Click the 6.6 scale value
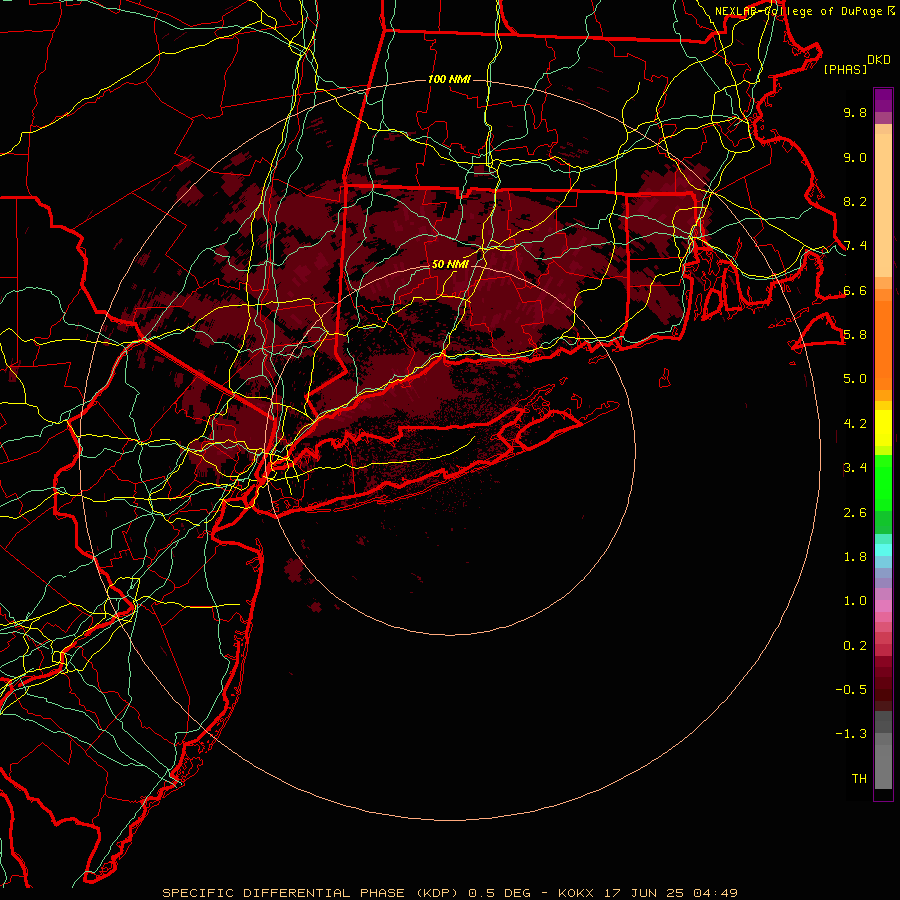 855,290
